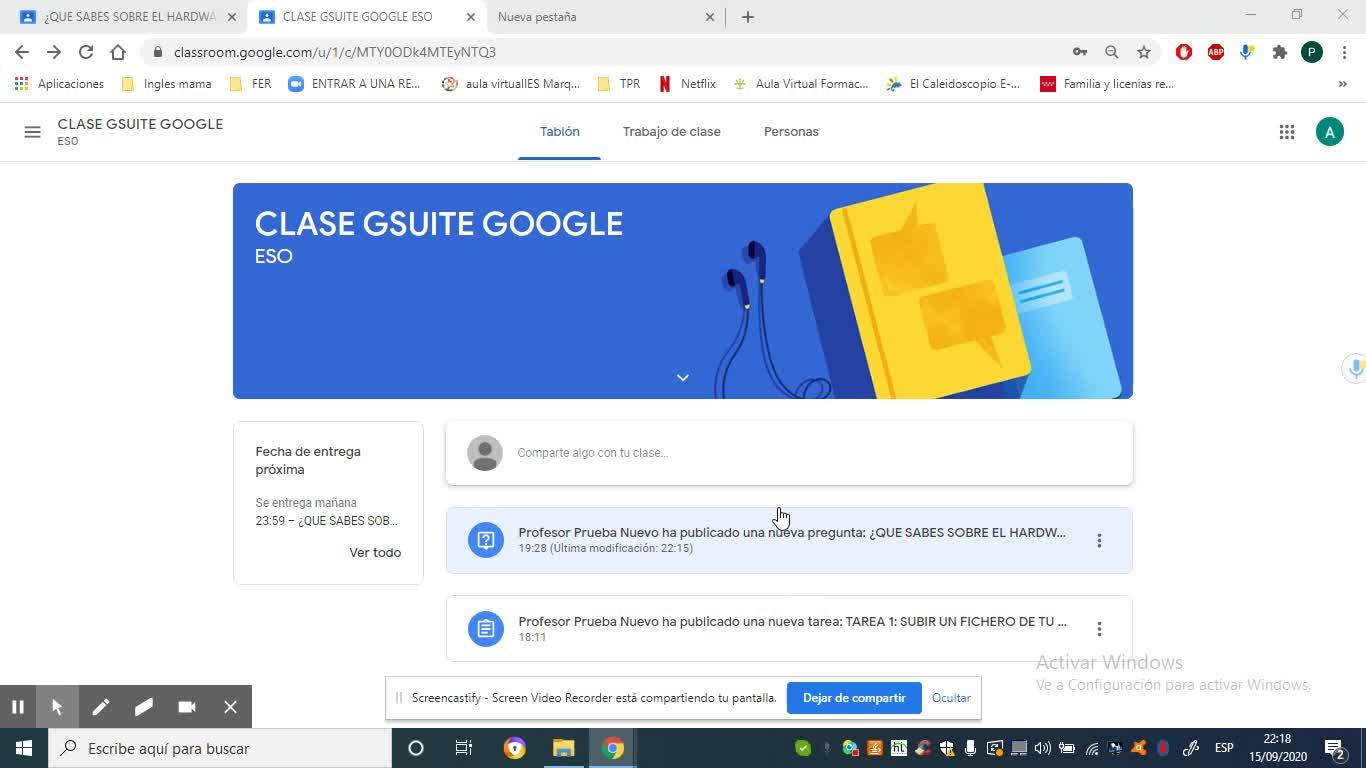This screenshot has height=768, width=1366.
Task: Open Google Chrome from the taskbar
Action: [613, 748]
